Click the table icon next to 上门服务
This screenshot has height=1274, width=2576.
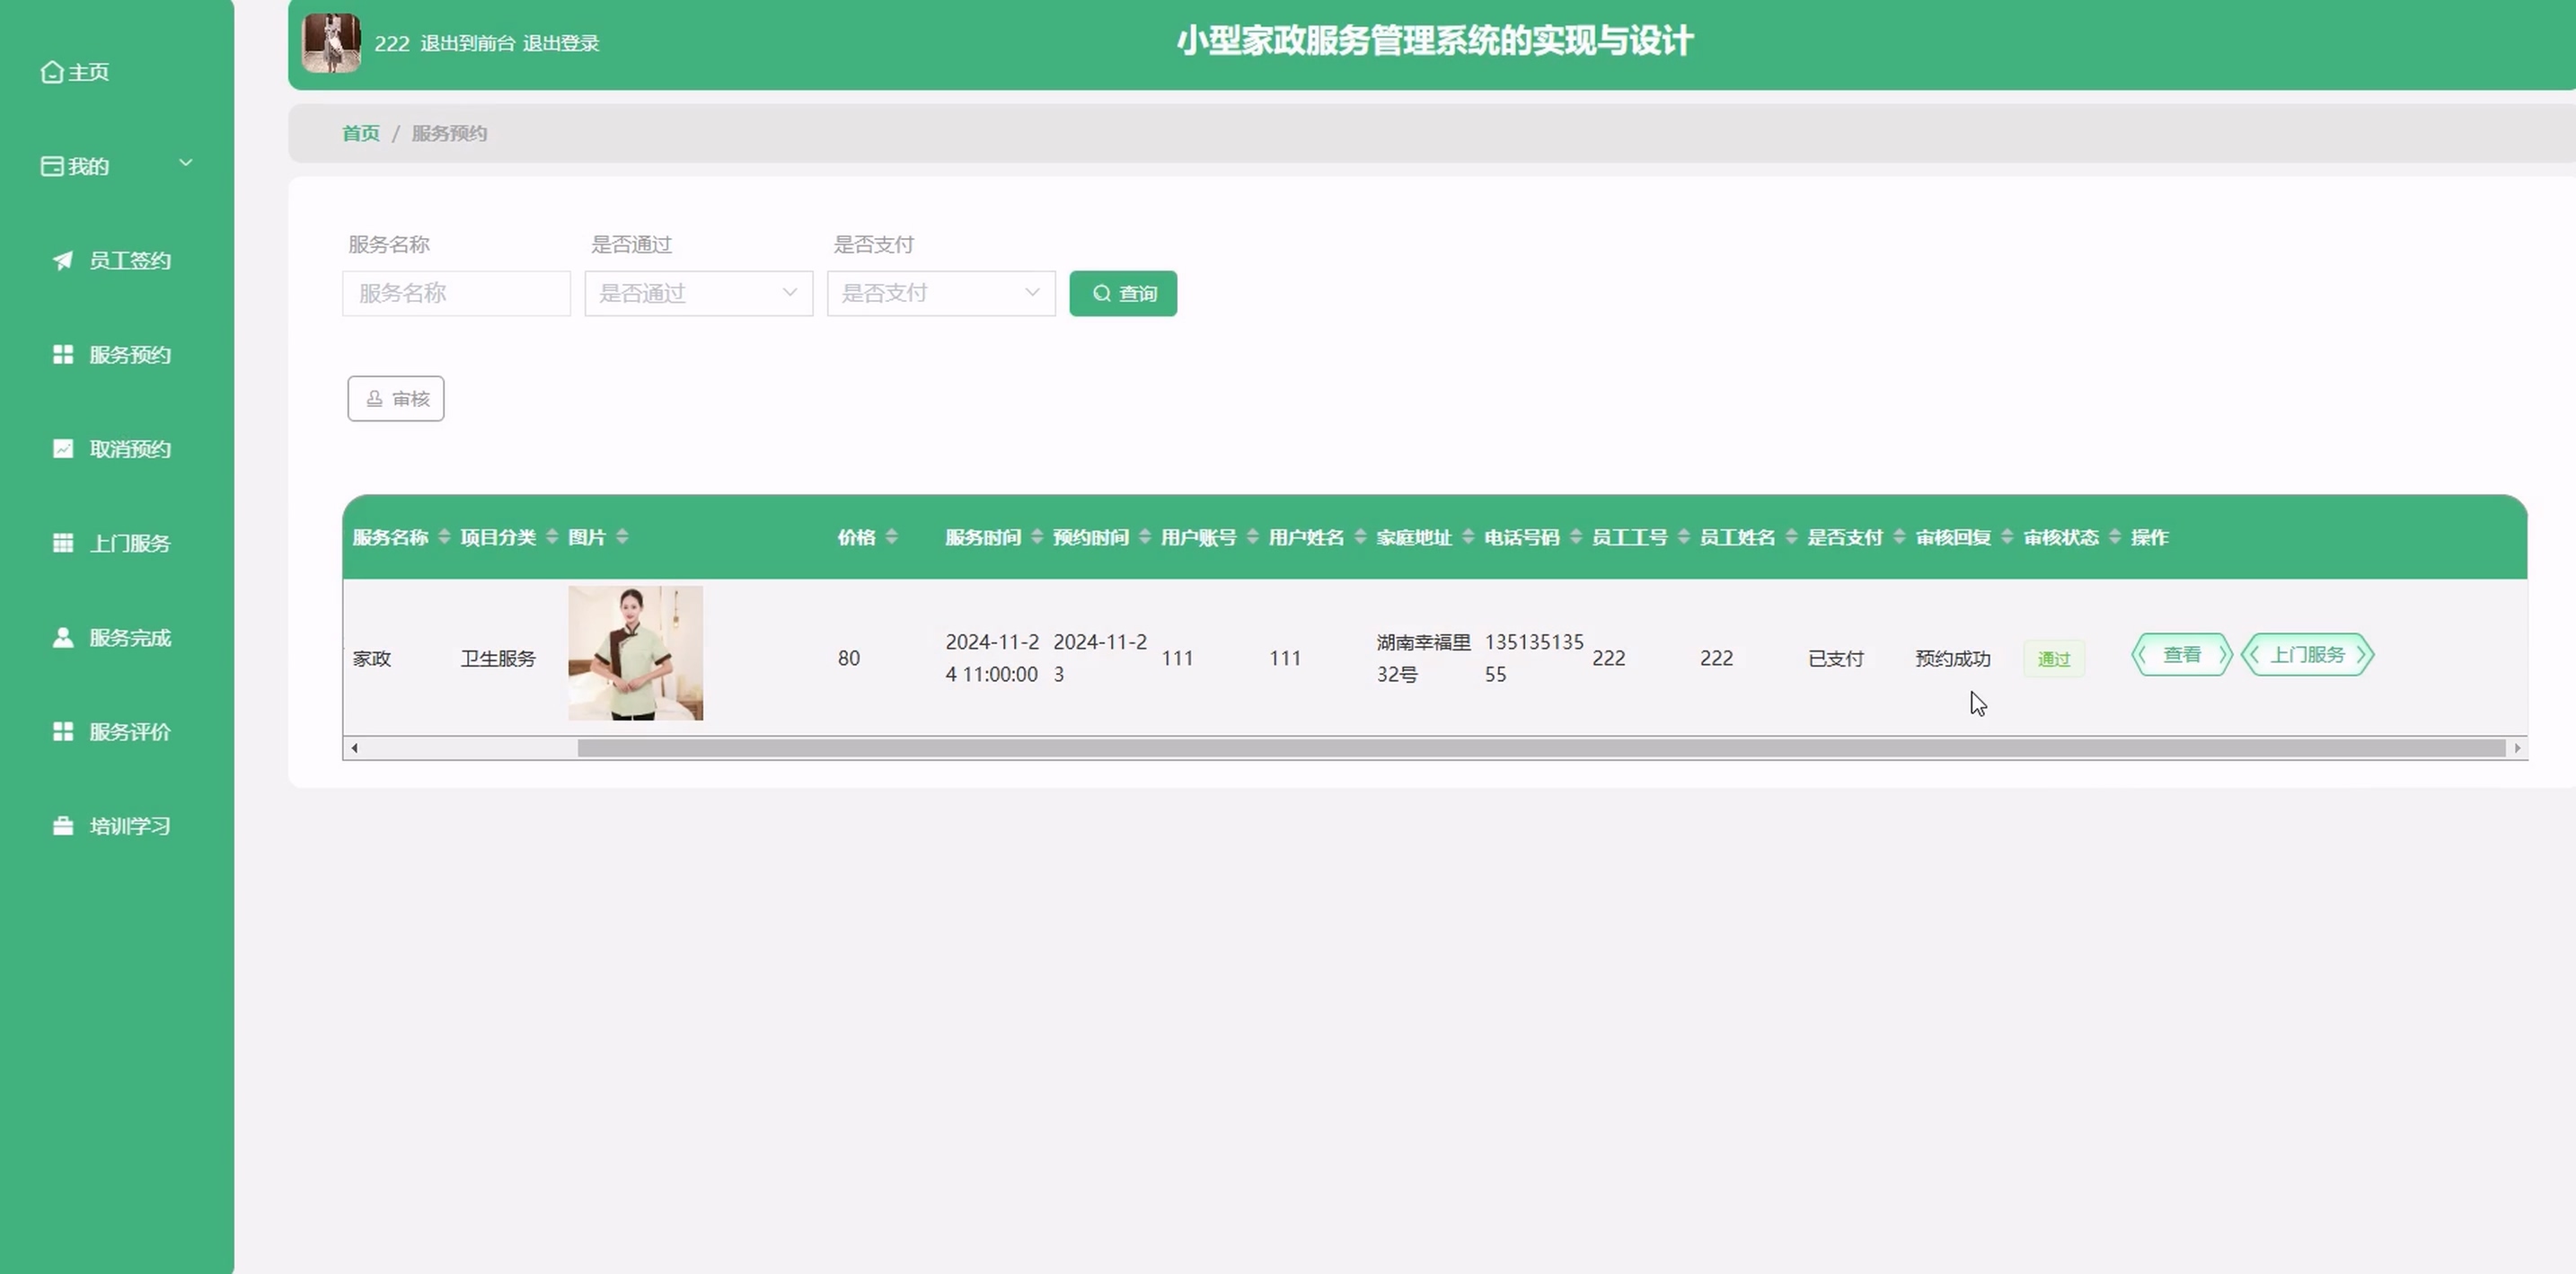(63, 543)
